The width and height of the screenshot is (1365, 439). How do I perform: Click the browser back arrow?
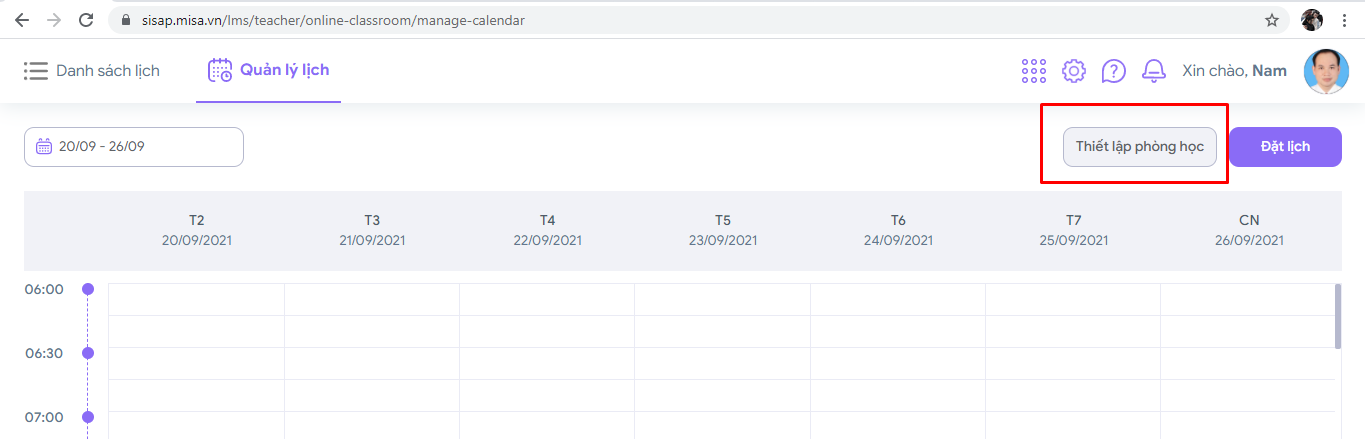pyautogui.click(x=22, y=20)
